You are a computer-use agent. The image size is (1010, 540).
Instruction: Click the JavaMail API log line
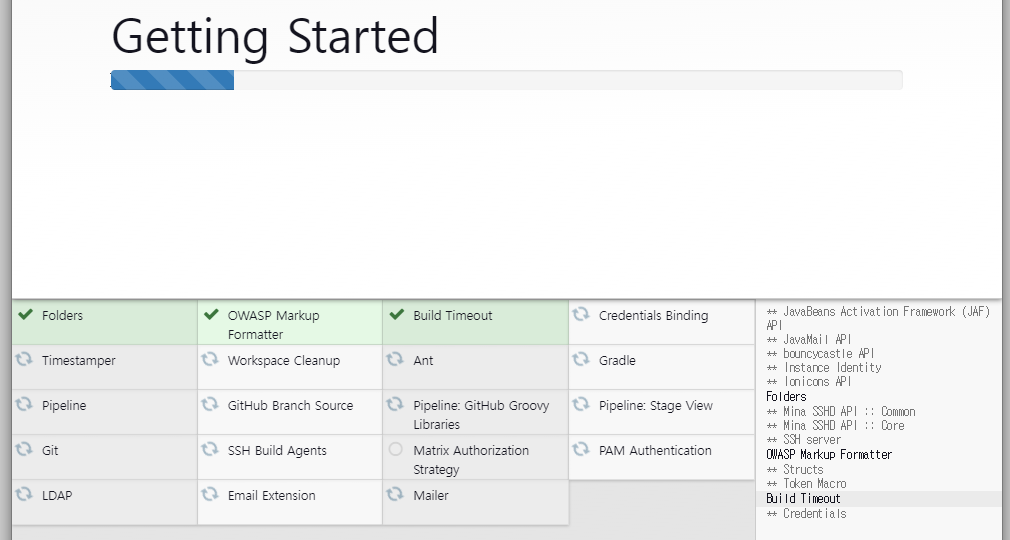tap(809, 339)
